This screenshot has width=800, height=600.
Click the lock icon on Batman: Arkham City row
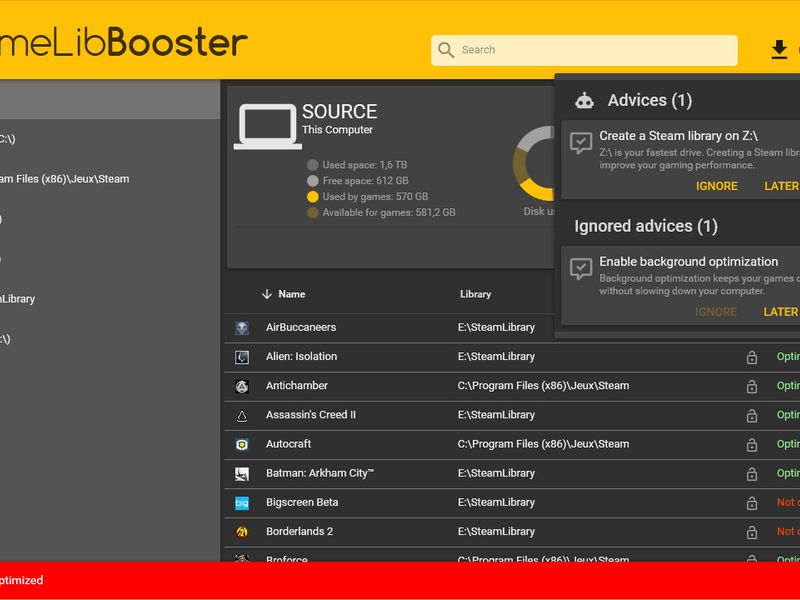(x=752, y=473)
